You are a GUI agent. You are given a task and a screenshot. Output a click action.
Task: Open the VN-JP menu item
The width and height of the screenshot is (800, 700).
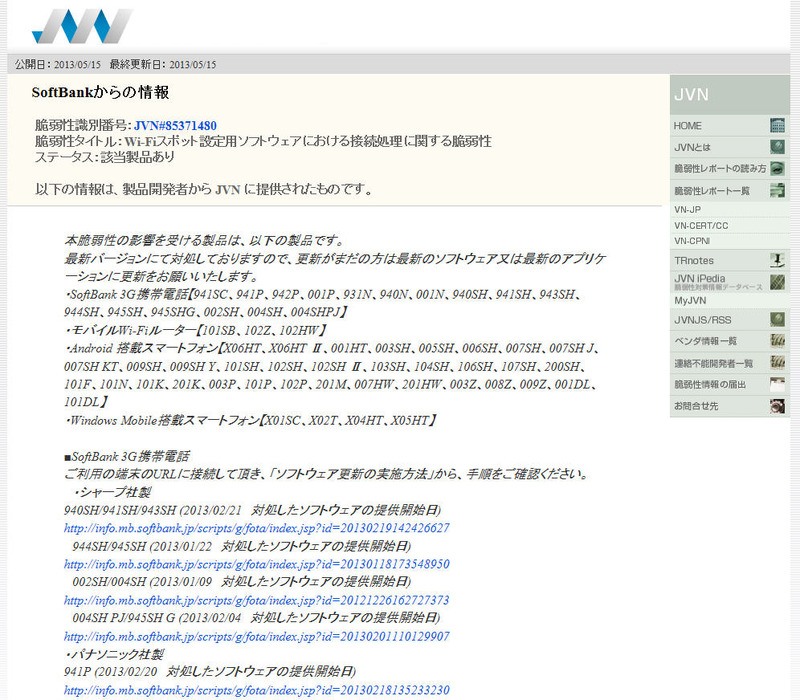pyautogui.click(x=688, y=210)
